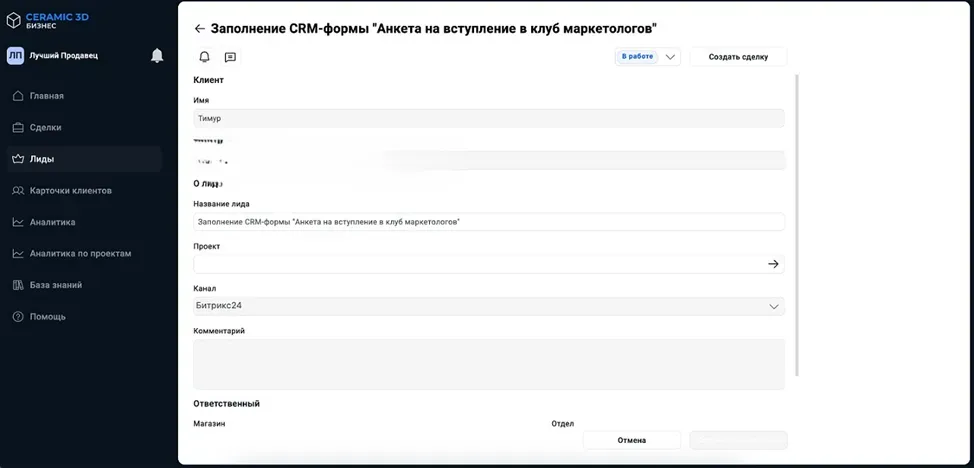Image resolution: width=974 pixels, height=468 pixels.
Task: Click the Отмена button
Action: [632, 440]
